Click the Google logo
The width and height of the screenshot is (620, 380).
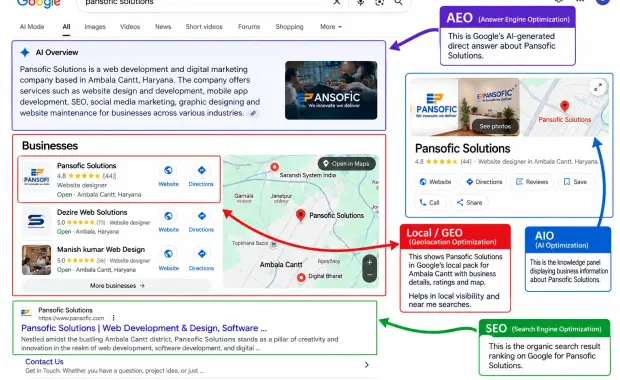39,4
